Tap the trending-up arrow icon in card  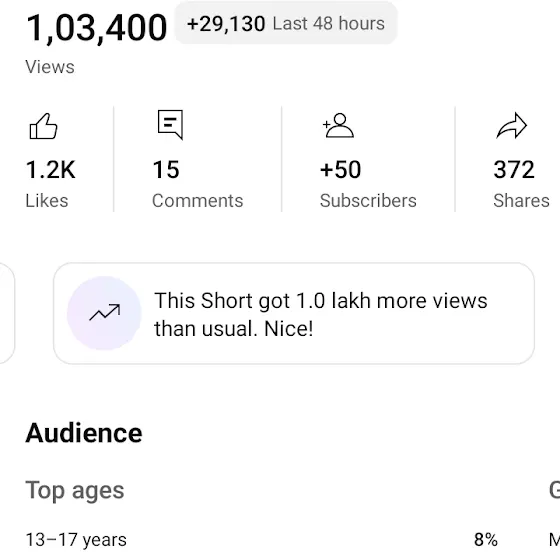[104, 313]
